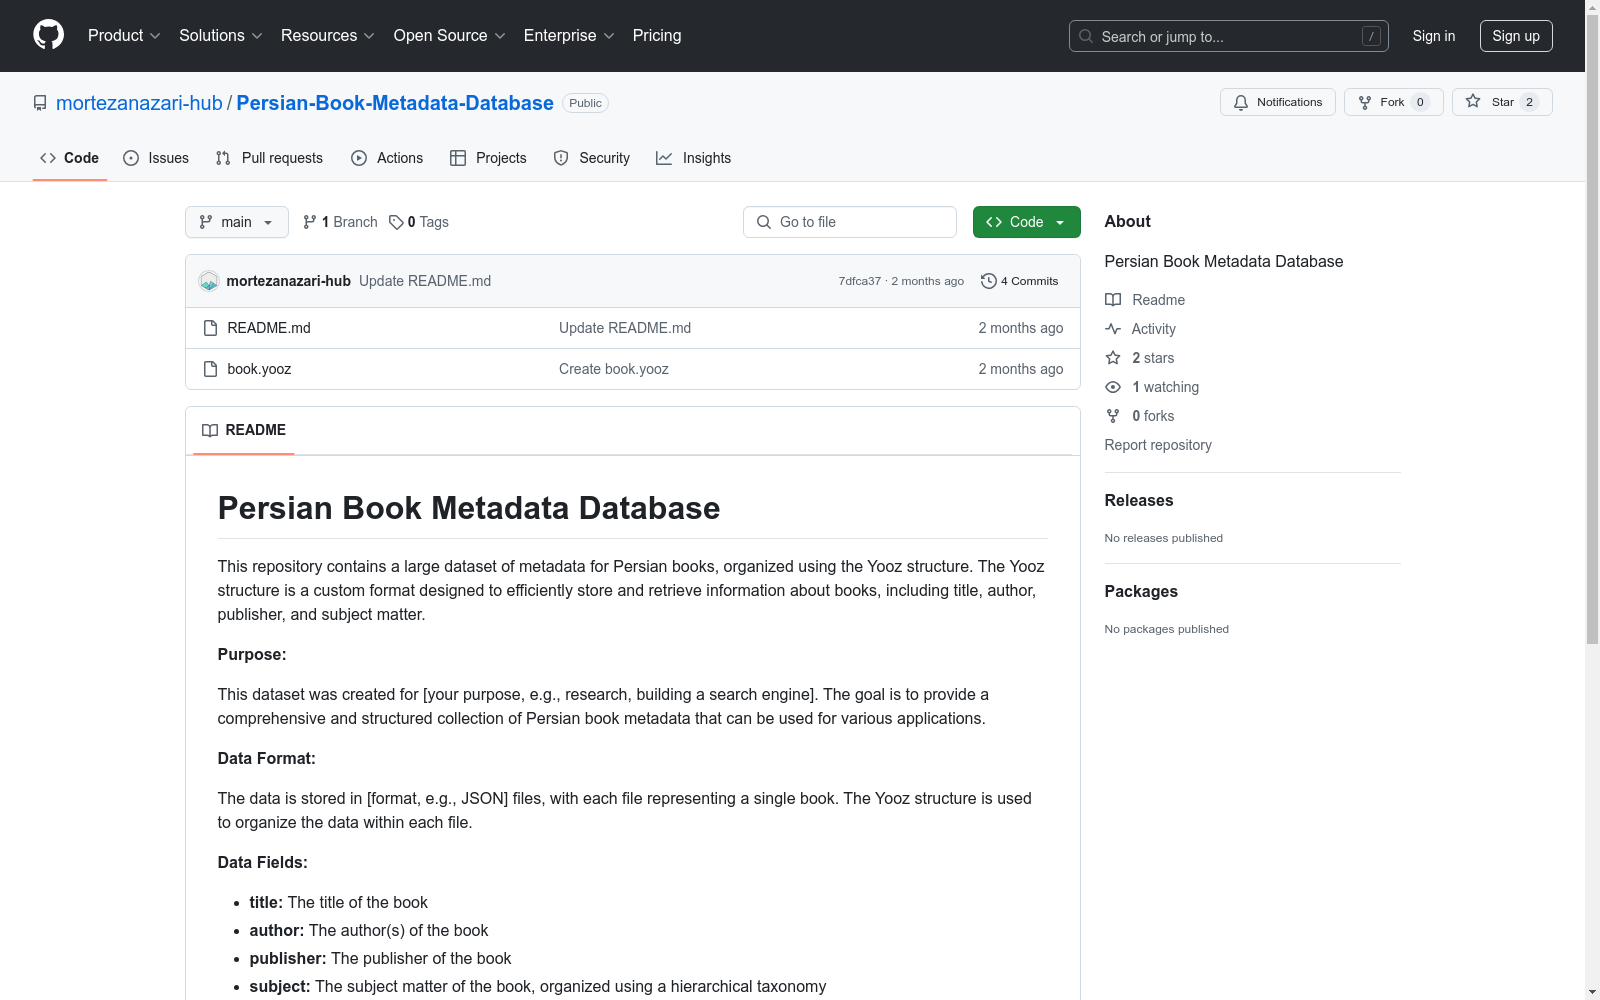Switch to the Issues tab
This screenshot has width=1600, height=1000.
point(156,158)
